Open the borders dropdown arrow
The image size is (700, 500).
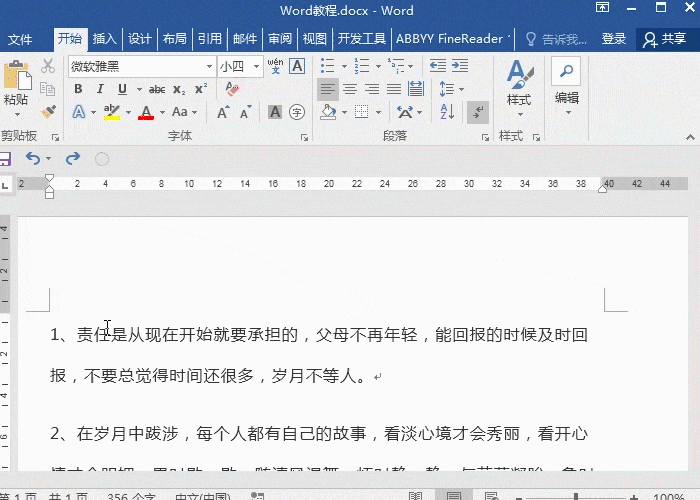pyautogui.click(x=378, y=112)
